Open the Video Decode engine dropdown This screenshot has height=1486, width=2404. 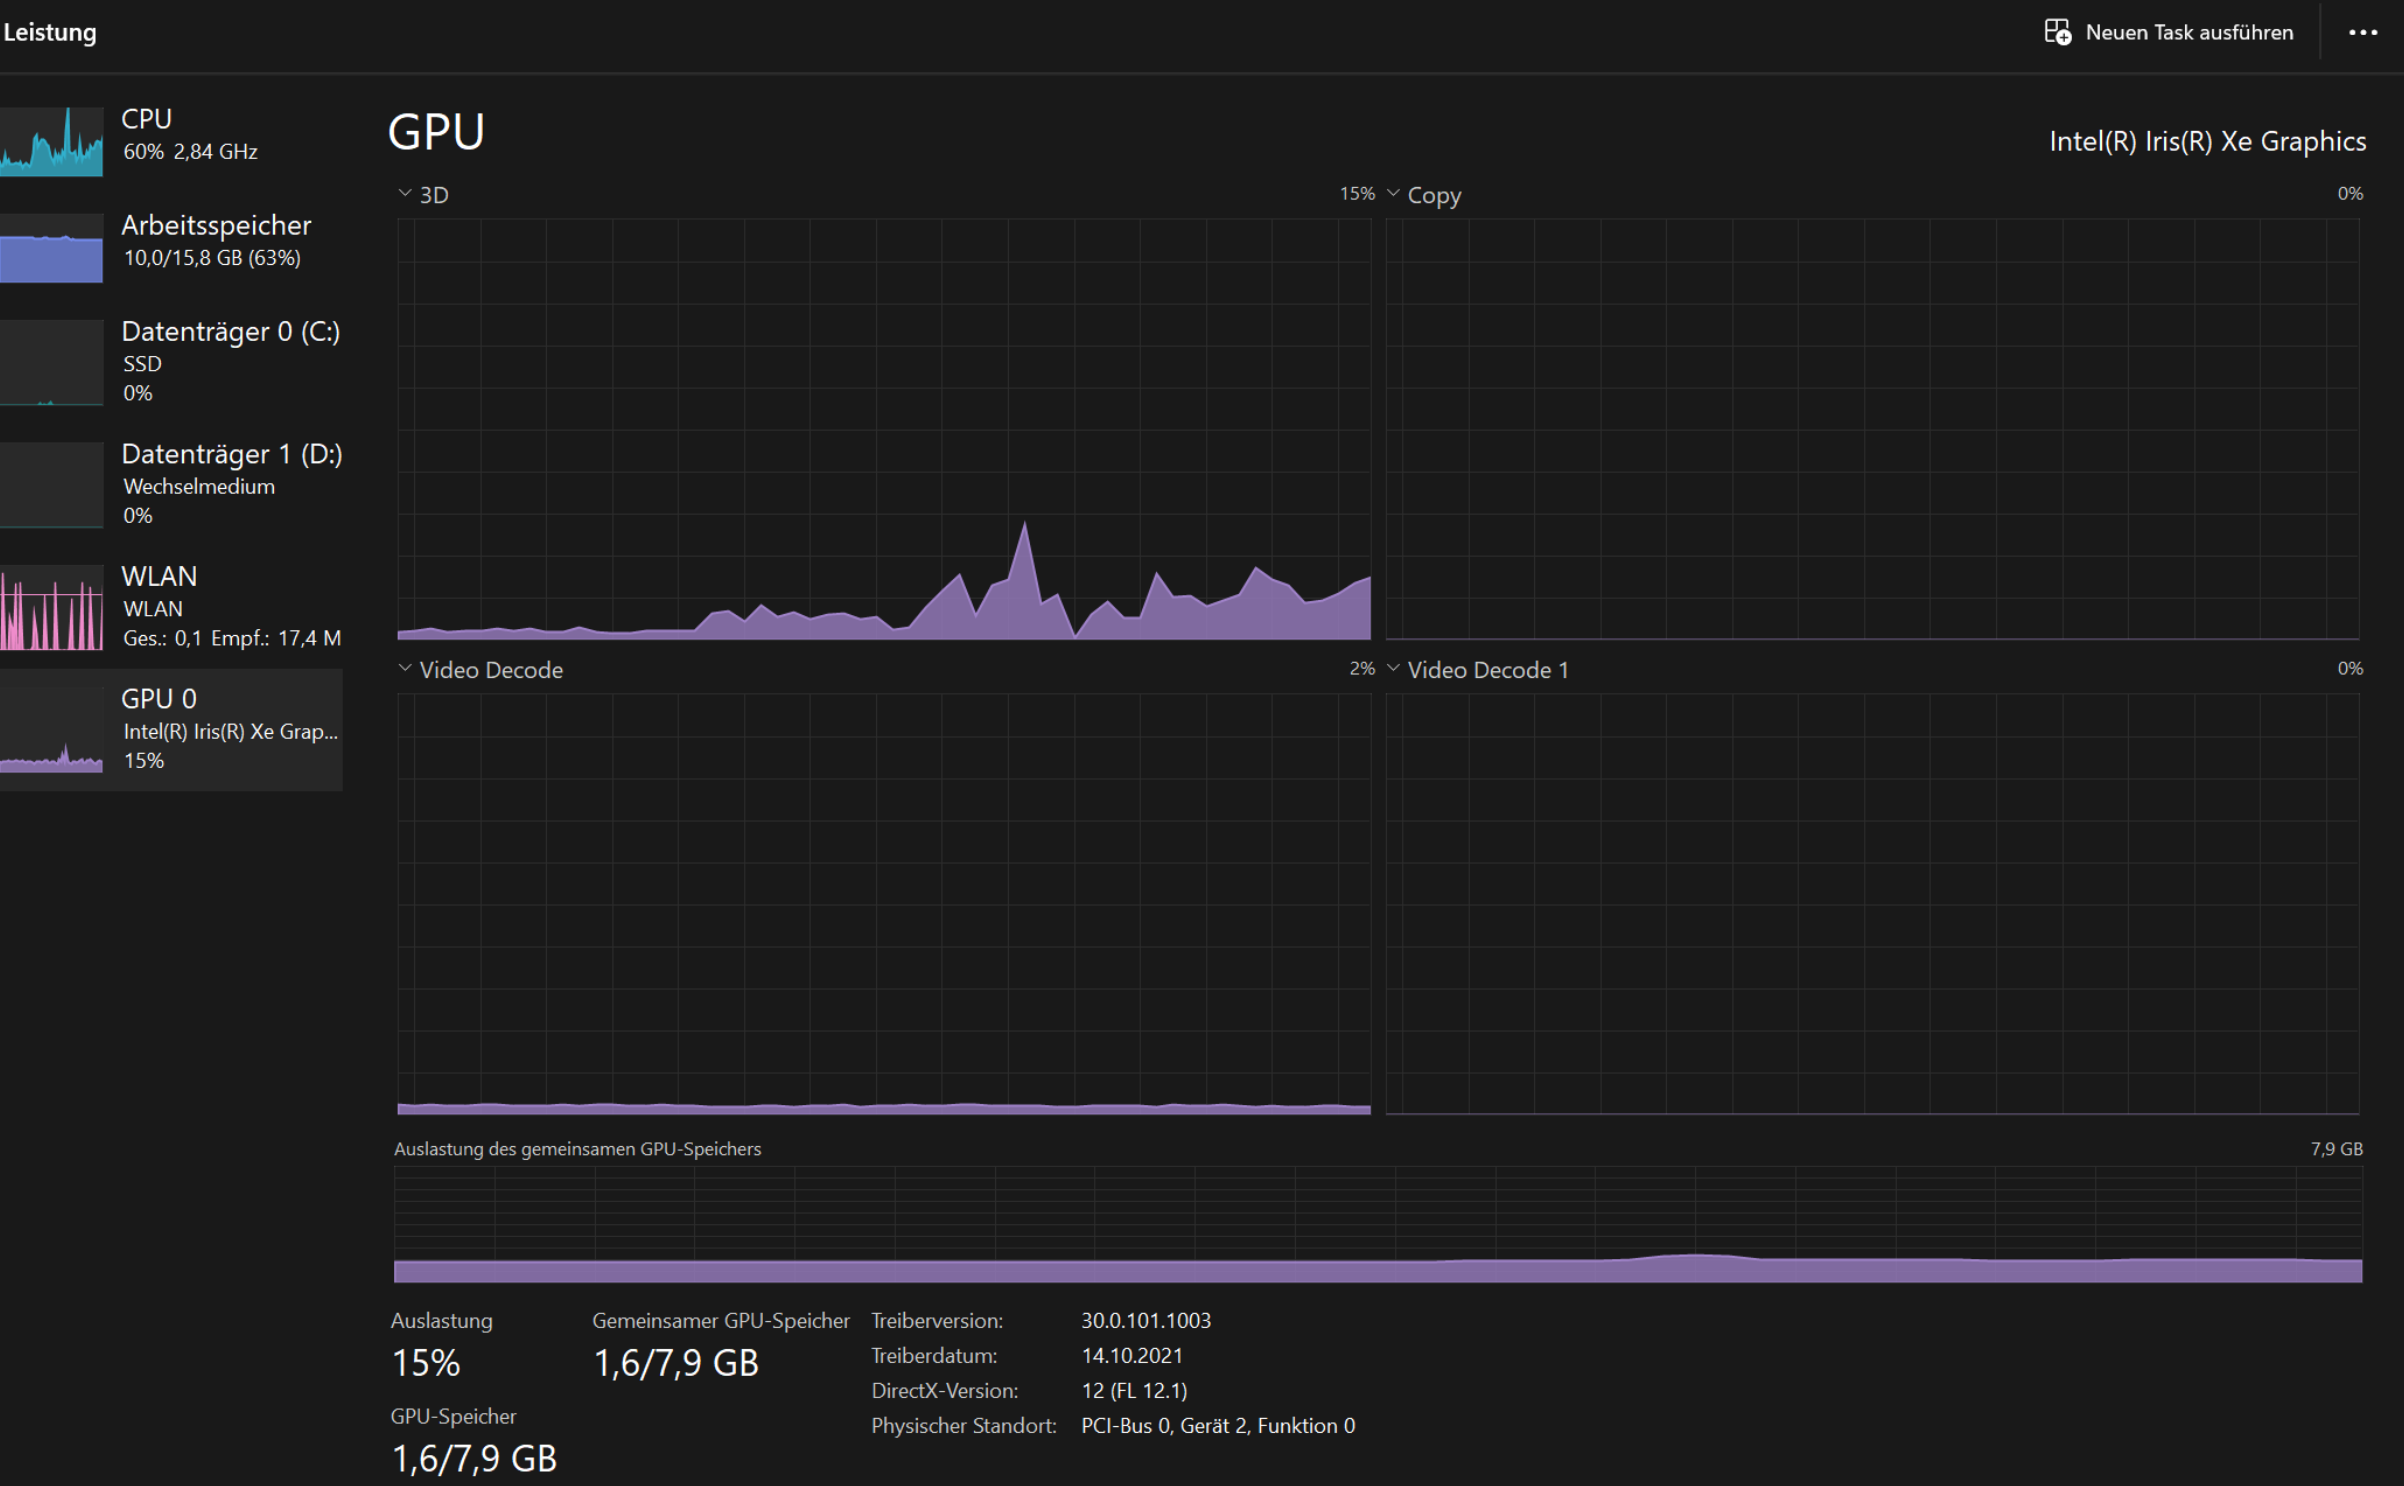(x=405, y=668)
